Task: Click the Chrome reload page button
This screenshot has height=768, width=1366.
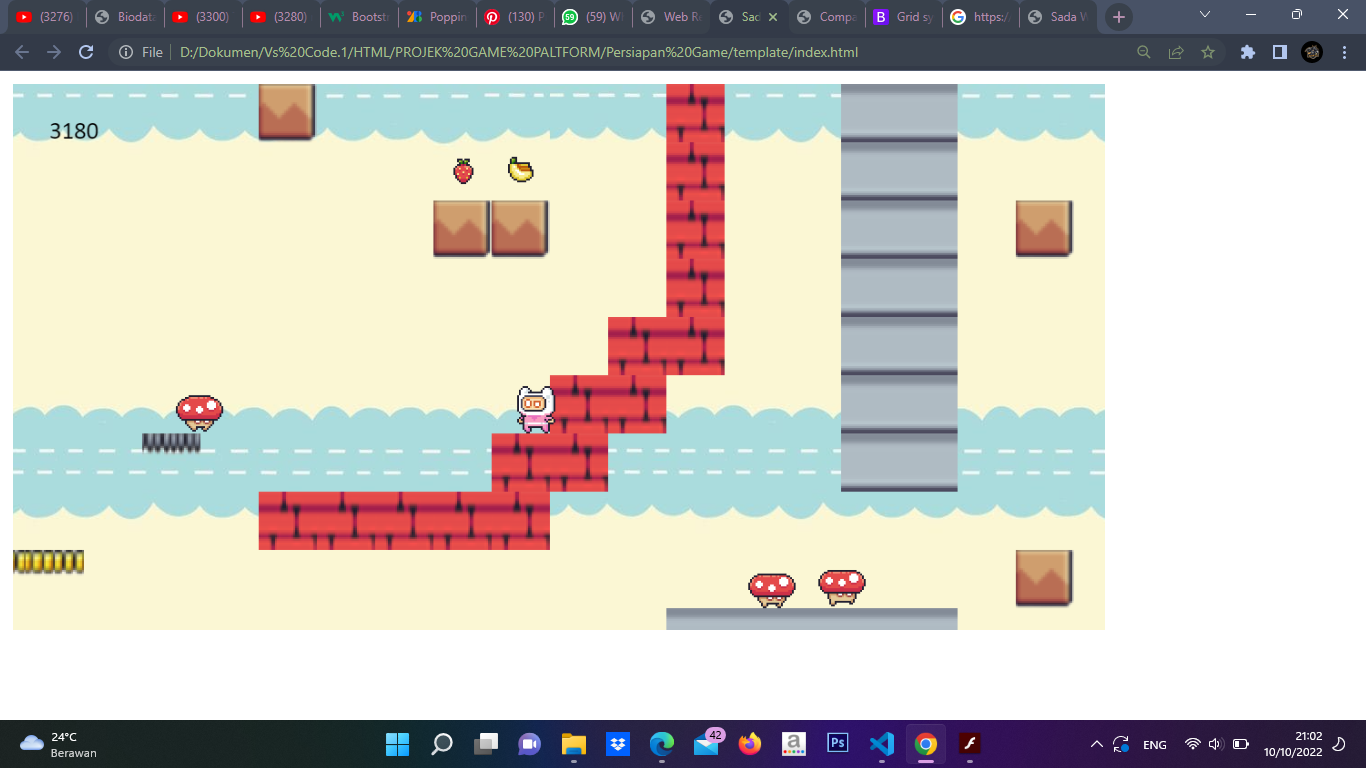Action: 86,52
